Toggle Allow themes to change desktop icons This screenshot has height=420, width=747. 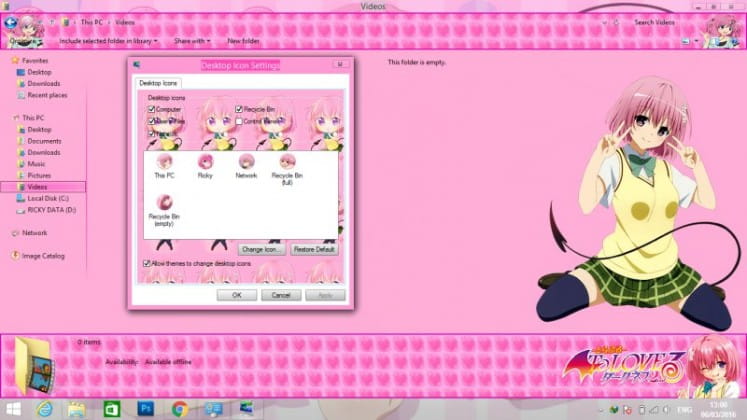click(147, 263)
